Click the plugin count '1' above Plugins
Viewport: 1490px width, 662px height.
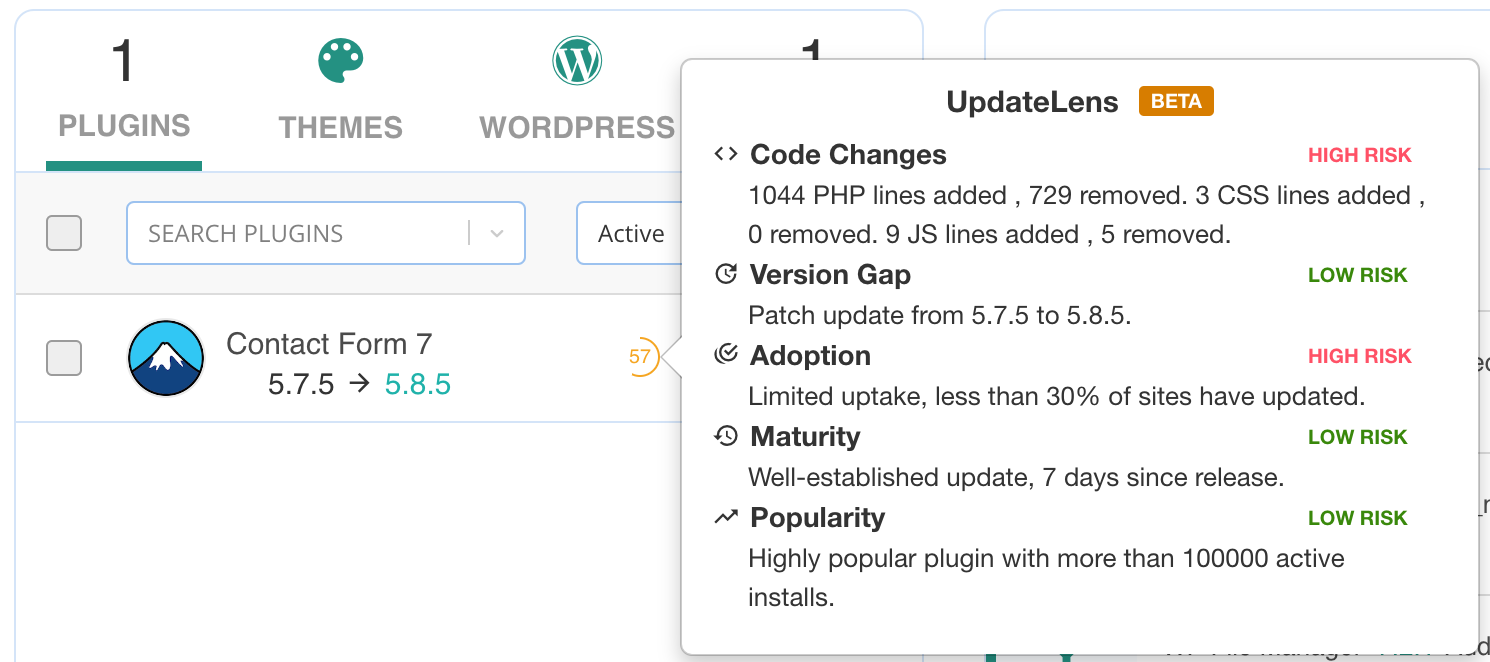pyautogui.click(x=123, y=62)
